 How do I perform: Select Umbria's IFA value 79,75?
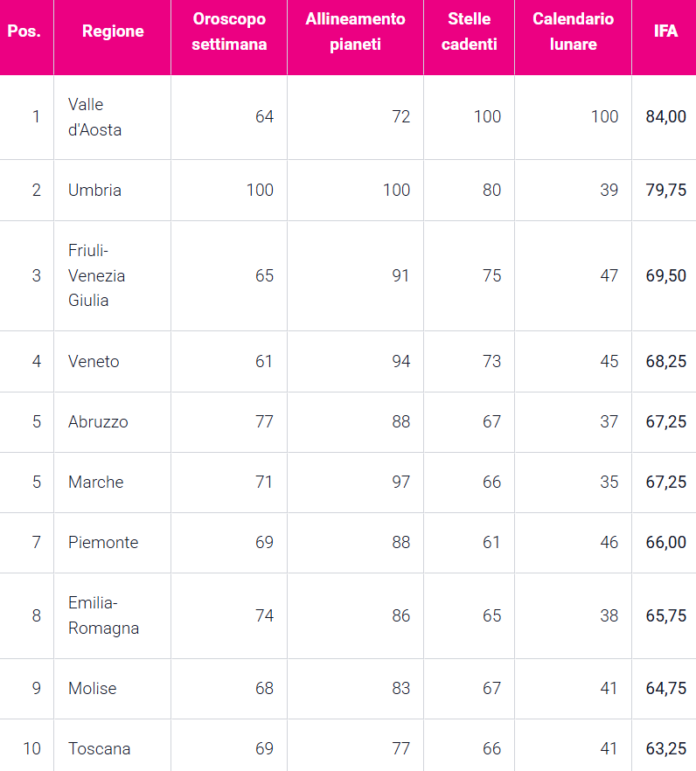665,190
